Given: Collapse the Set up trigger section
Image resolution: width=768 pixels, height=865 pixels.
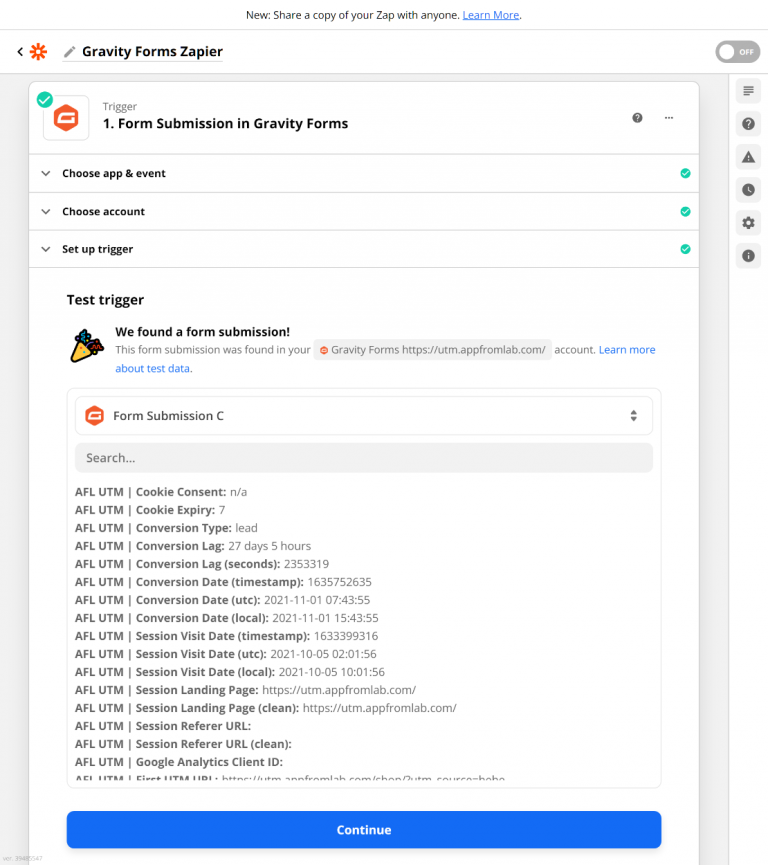Looking at the screenshot, I should (45, 249).
